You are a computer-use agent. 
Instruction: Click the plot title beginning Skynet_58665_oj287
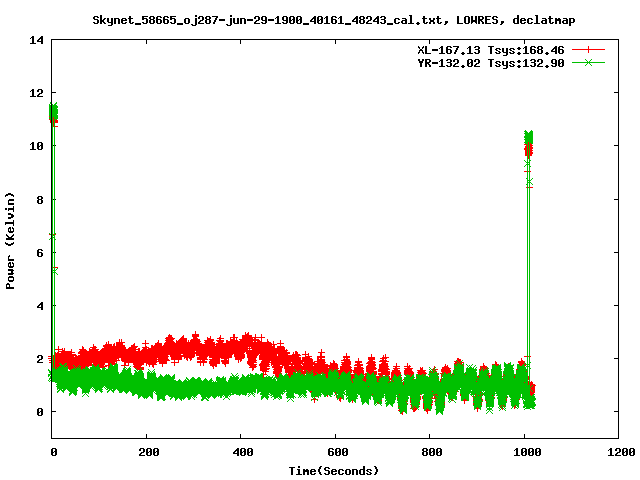333,20
